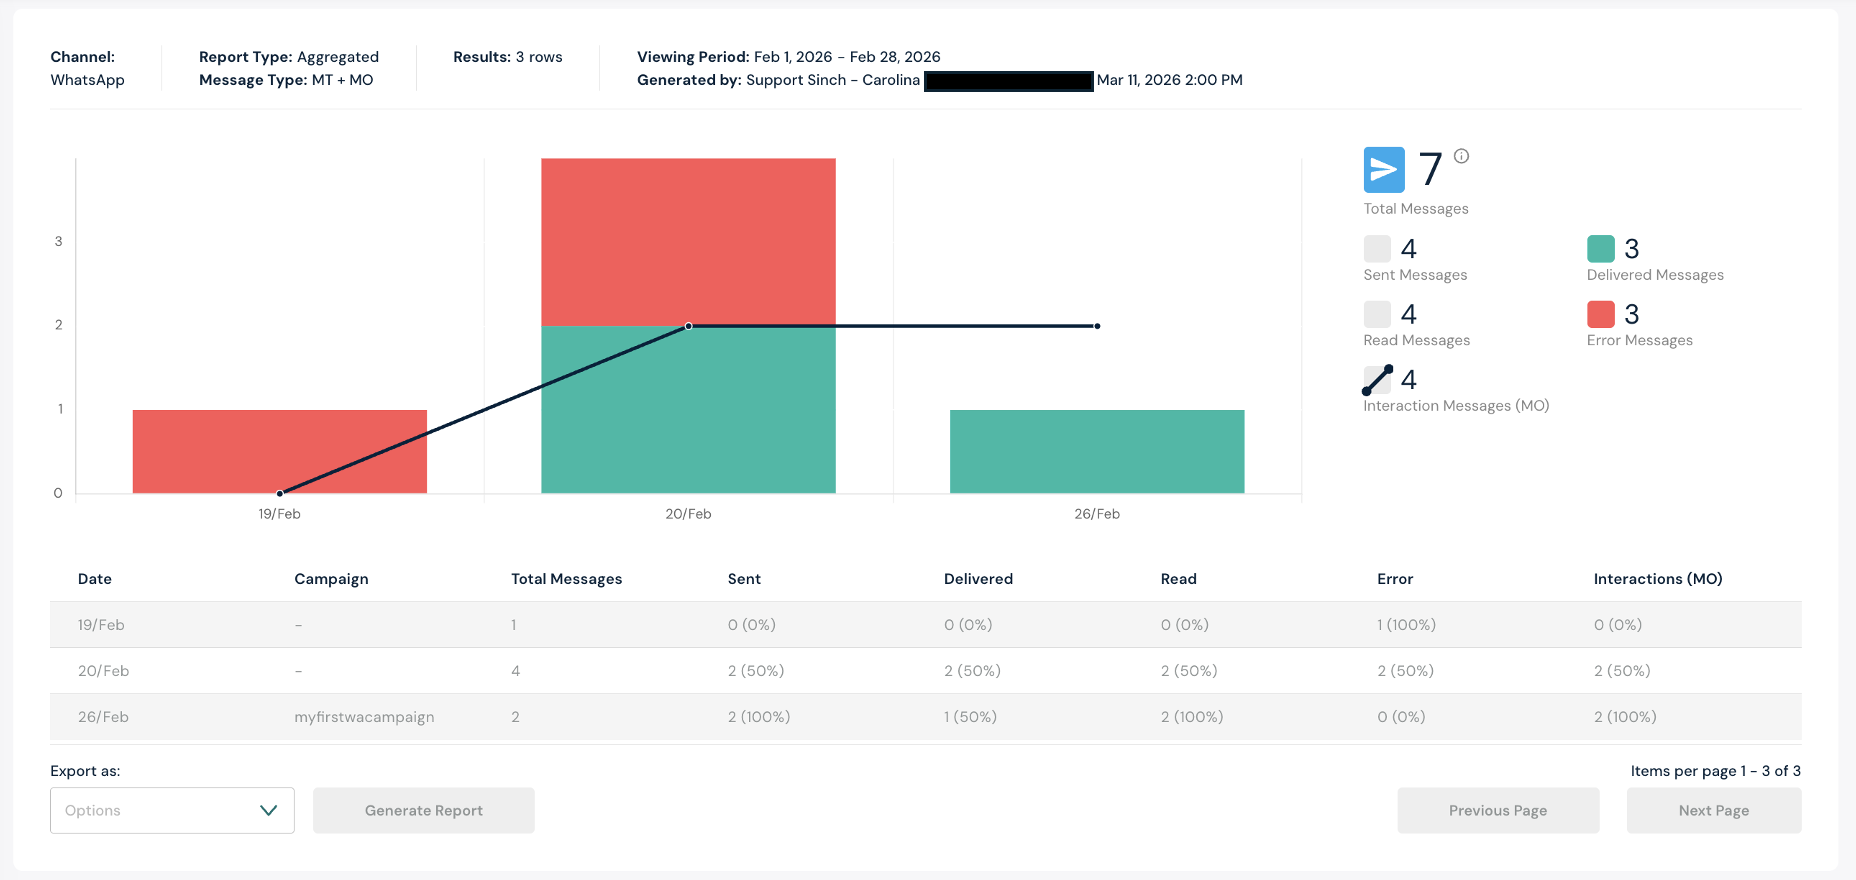Sort by the Date column header
The width and height of the screenshot is (1856, 880).
(95, 579)
